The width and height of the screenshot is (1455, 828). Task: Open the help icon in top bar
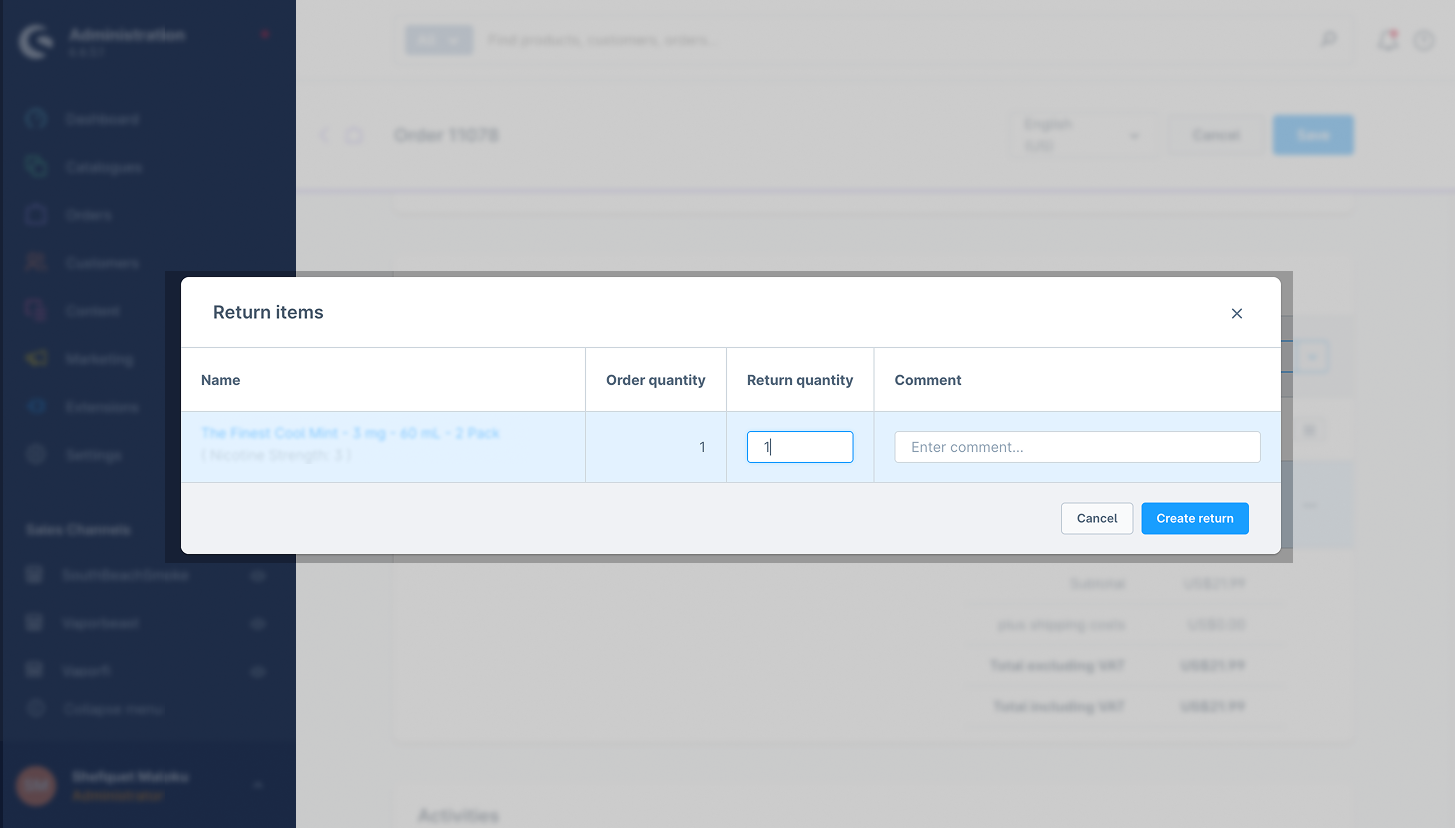tap(1423, 40)
